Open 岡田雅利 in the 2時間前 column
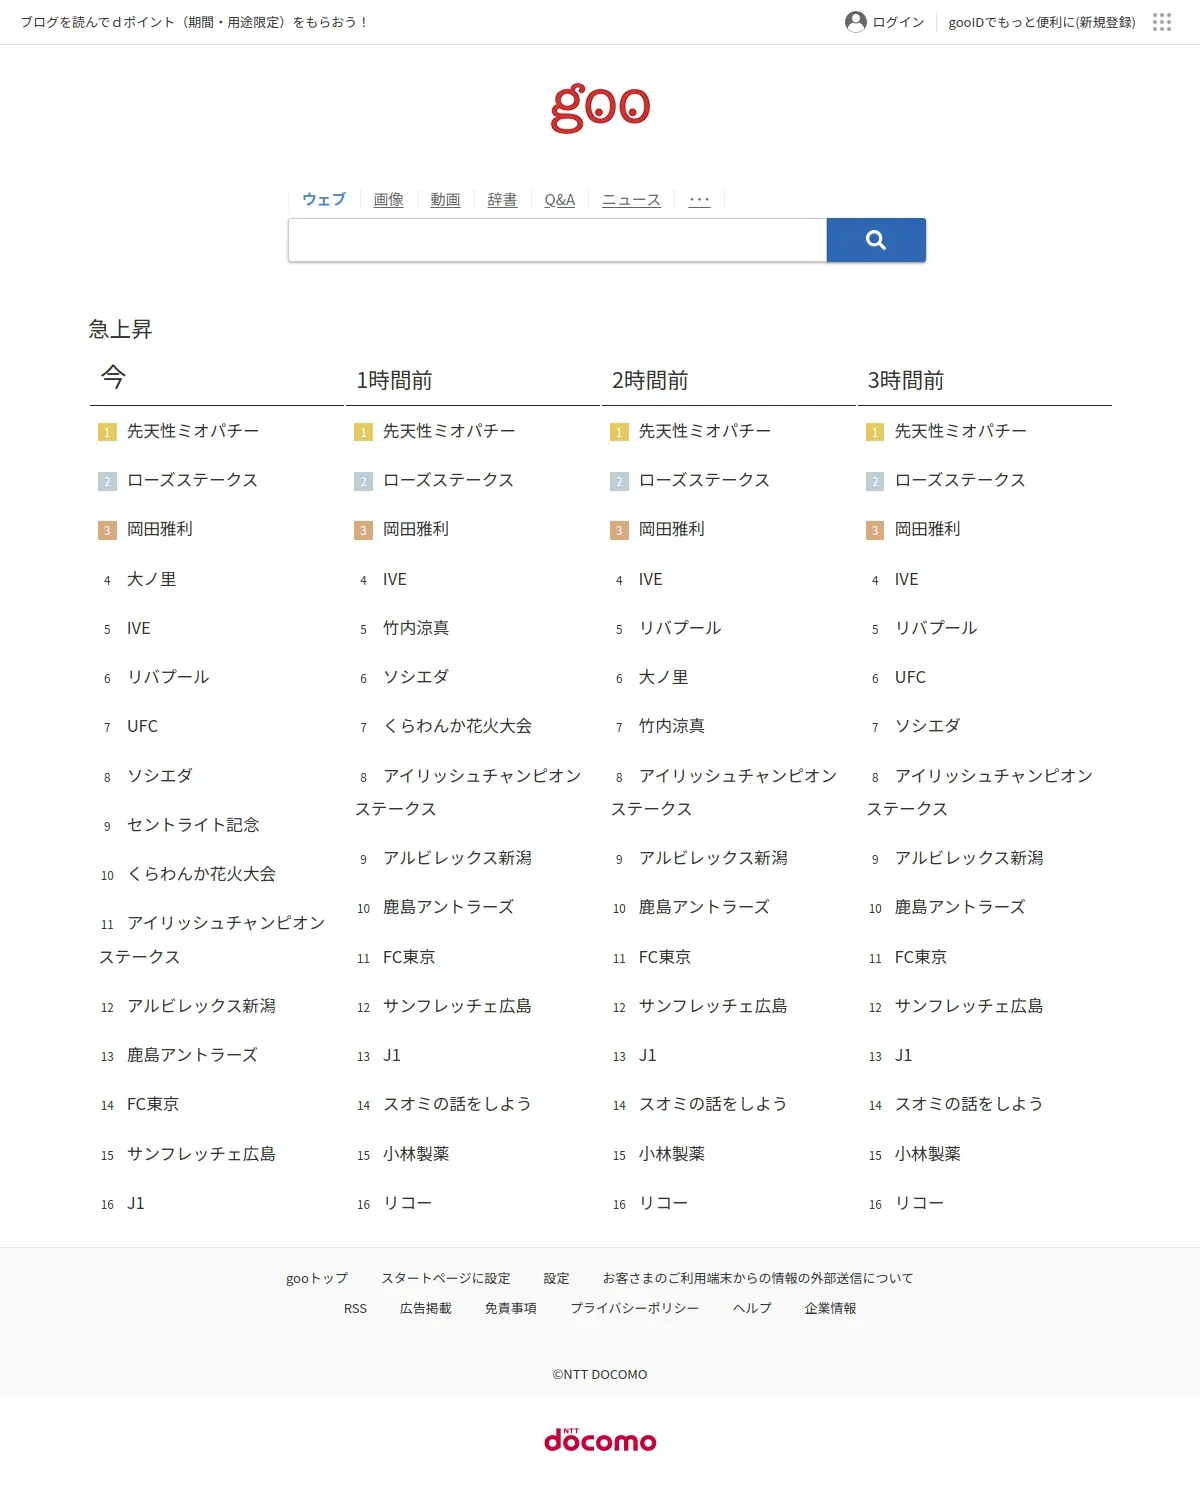1200x1485 pixels. click(672, 529)
